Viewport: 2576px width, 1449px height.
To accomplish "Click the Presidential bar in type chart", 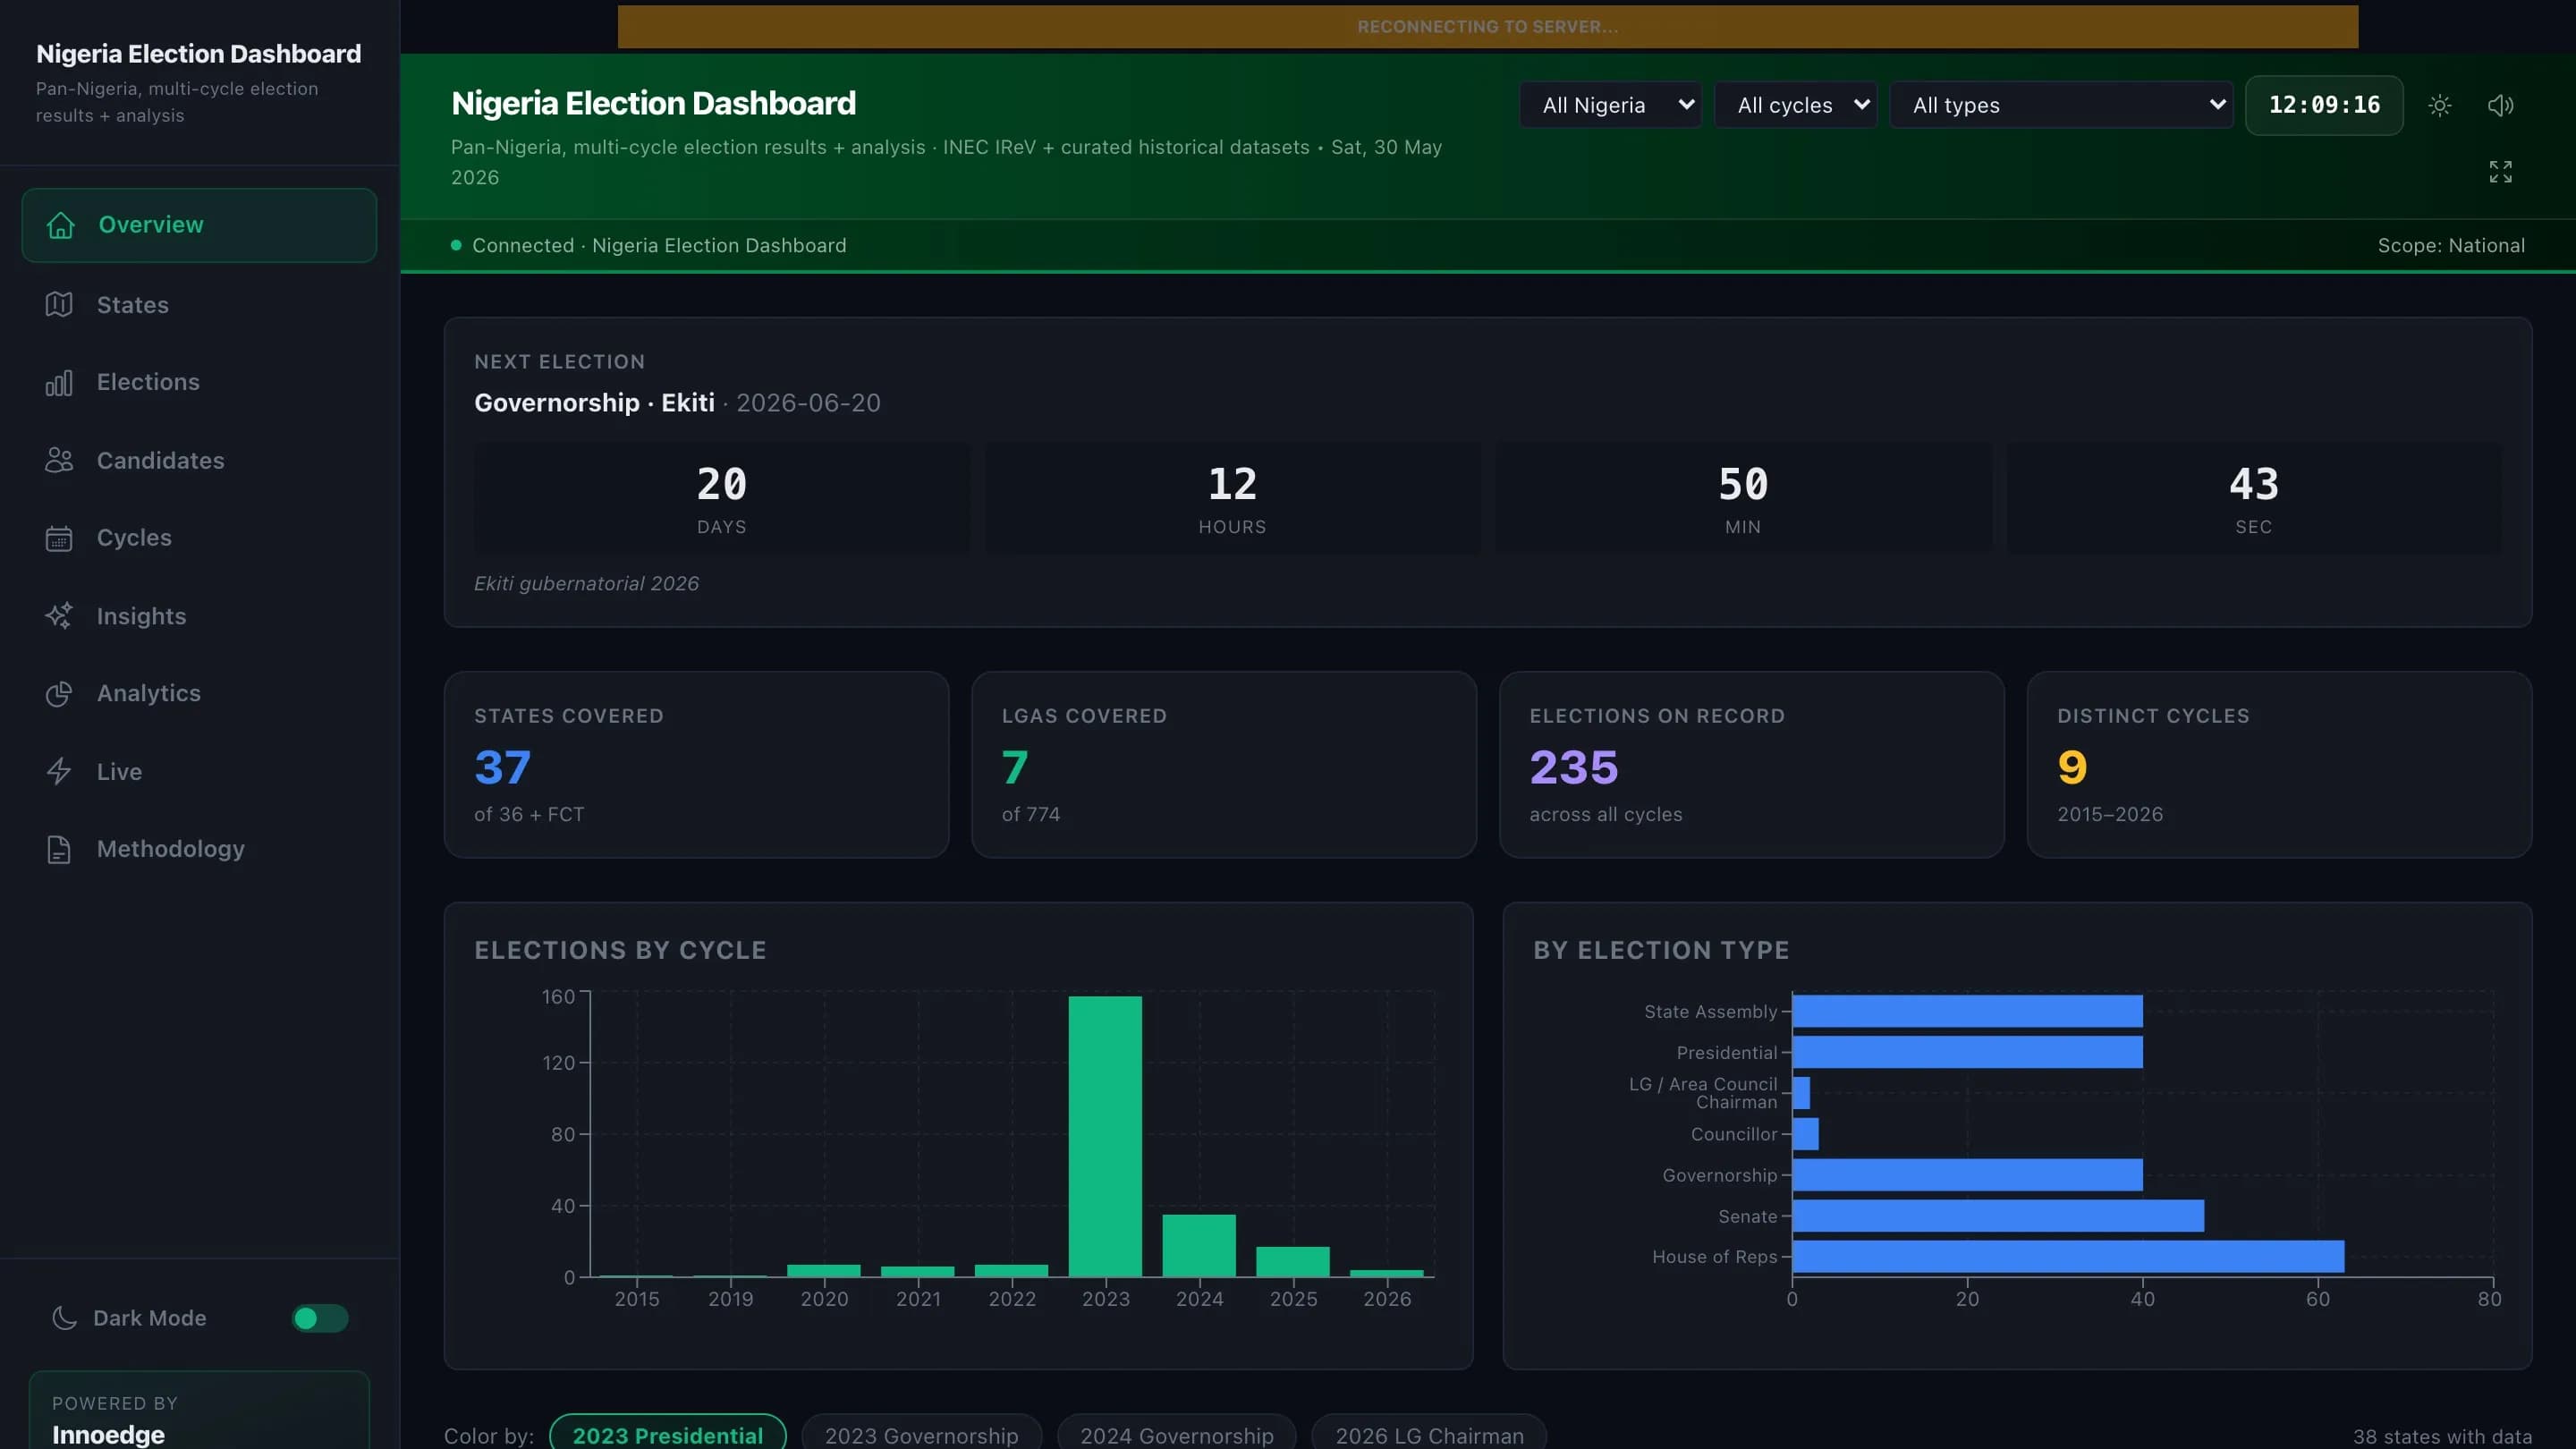I will [x=1967, y=1052].
